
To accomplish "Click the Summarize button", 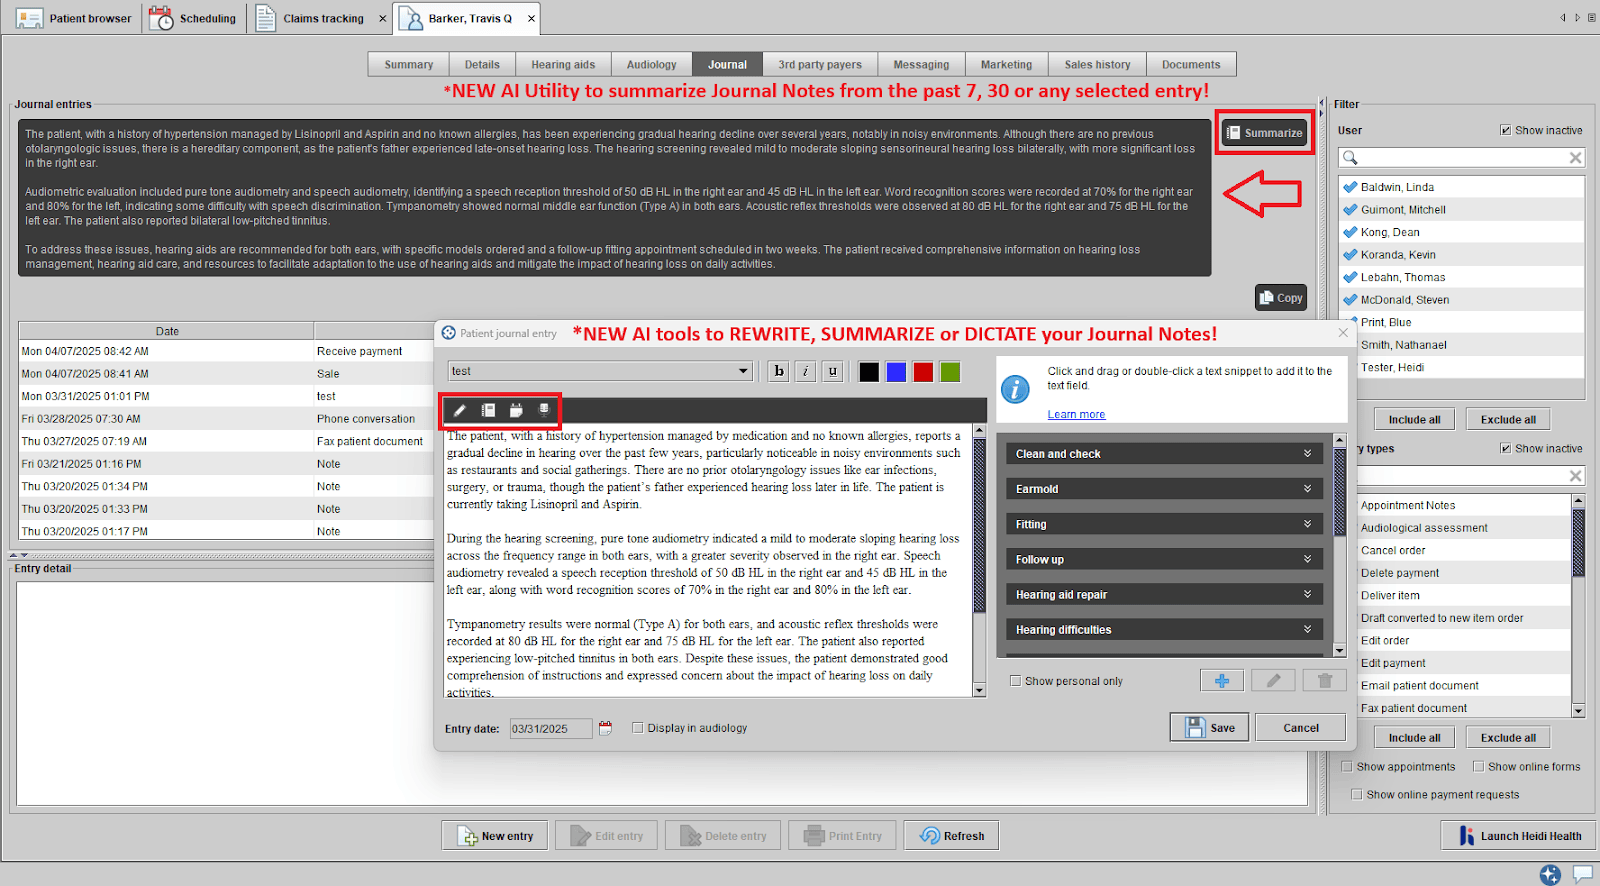I will [1265, 133].
